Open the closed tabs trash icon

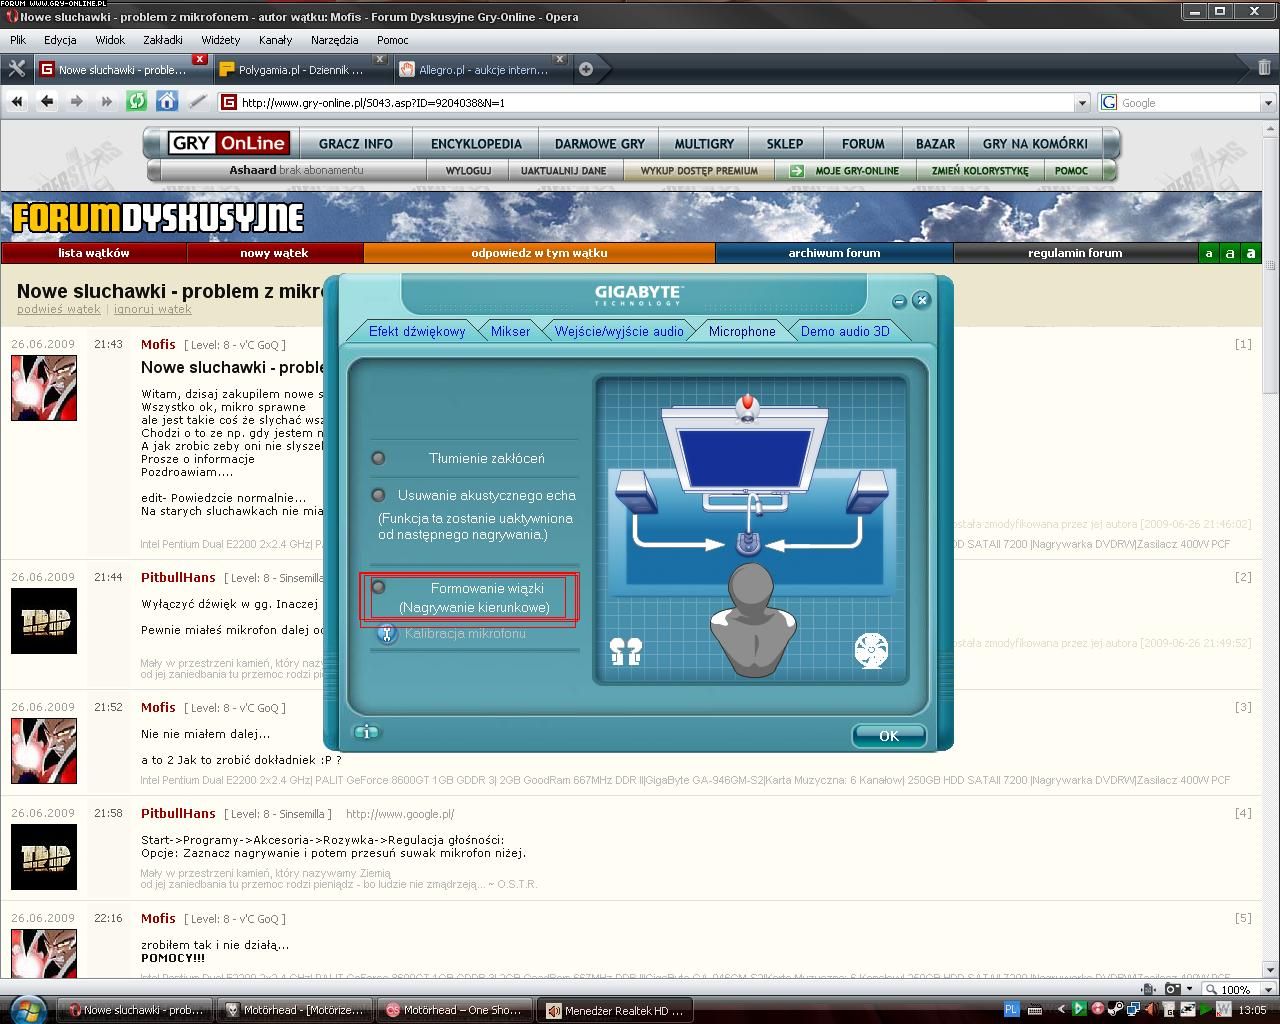(x=1264, y=68)
